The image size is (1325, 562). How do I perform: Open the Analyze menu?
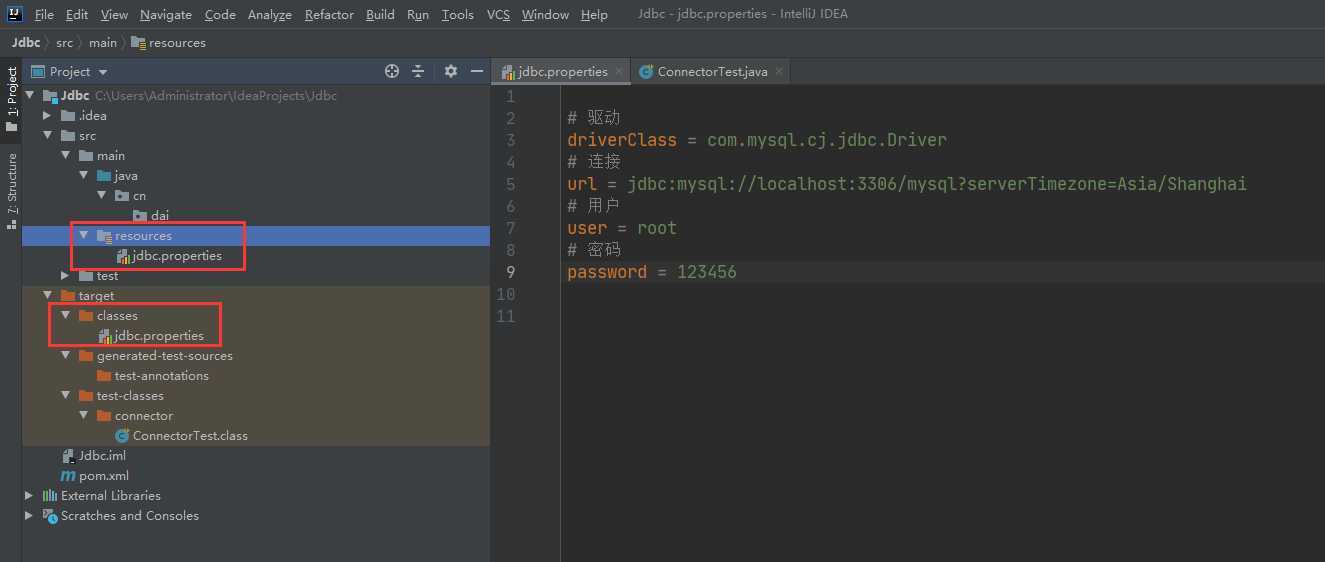[x=270, y=15]
